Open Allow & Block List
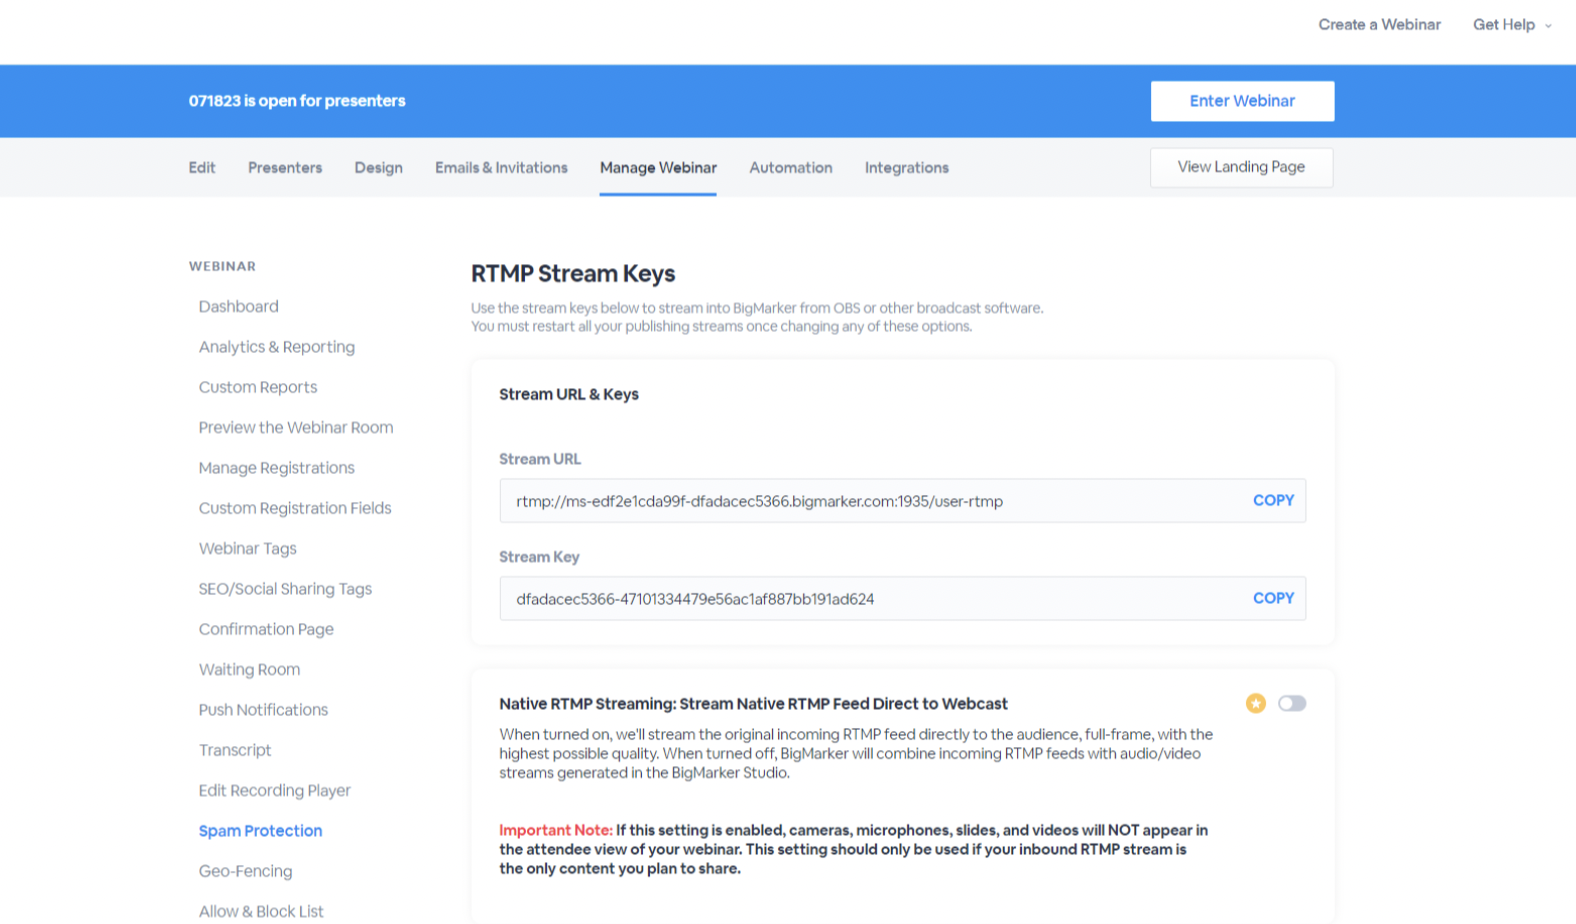 click(260, 911)
